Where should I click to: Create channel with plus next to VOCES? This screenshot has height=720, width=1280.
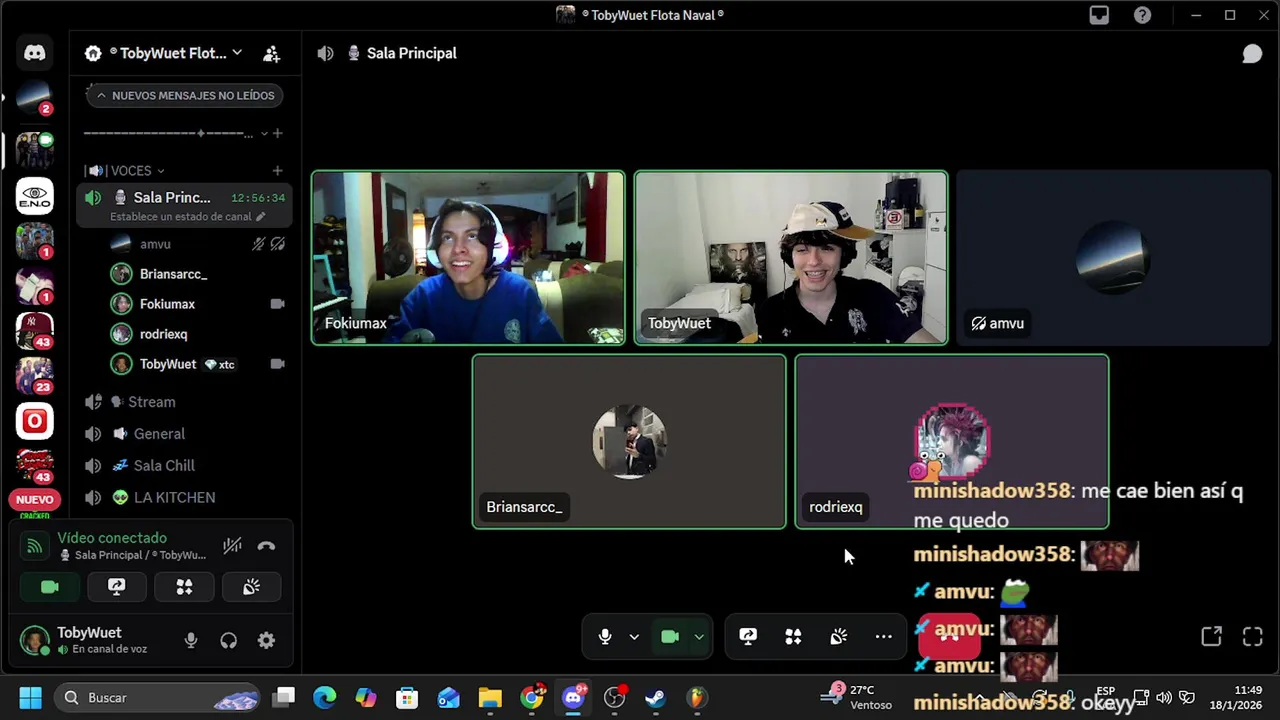(x=277, y=171)
